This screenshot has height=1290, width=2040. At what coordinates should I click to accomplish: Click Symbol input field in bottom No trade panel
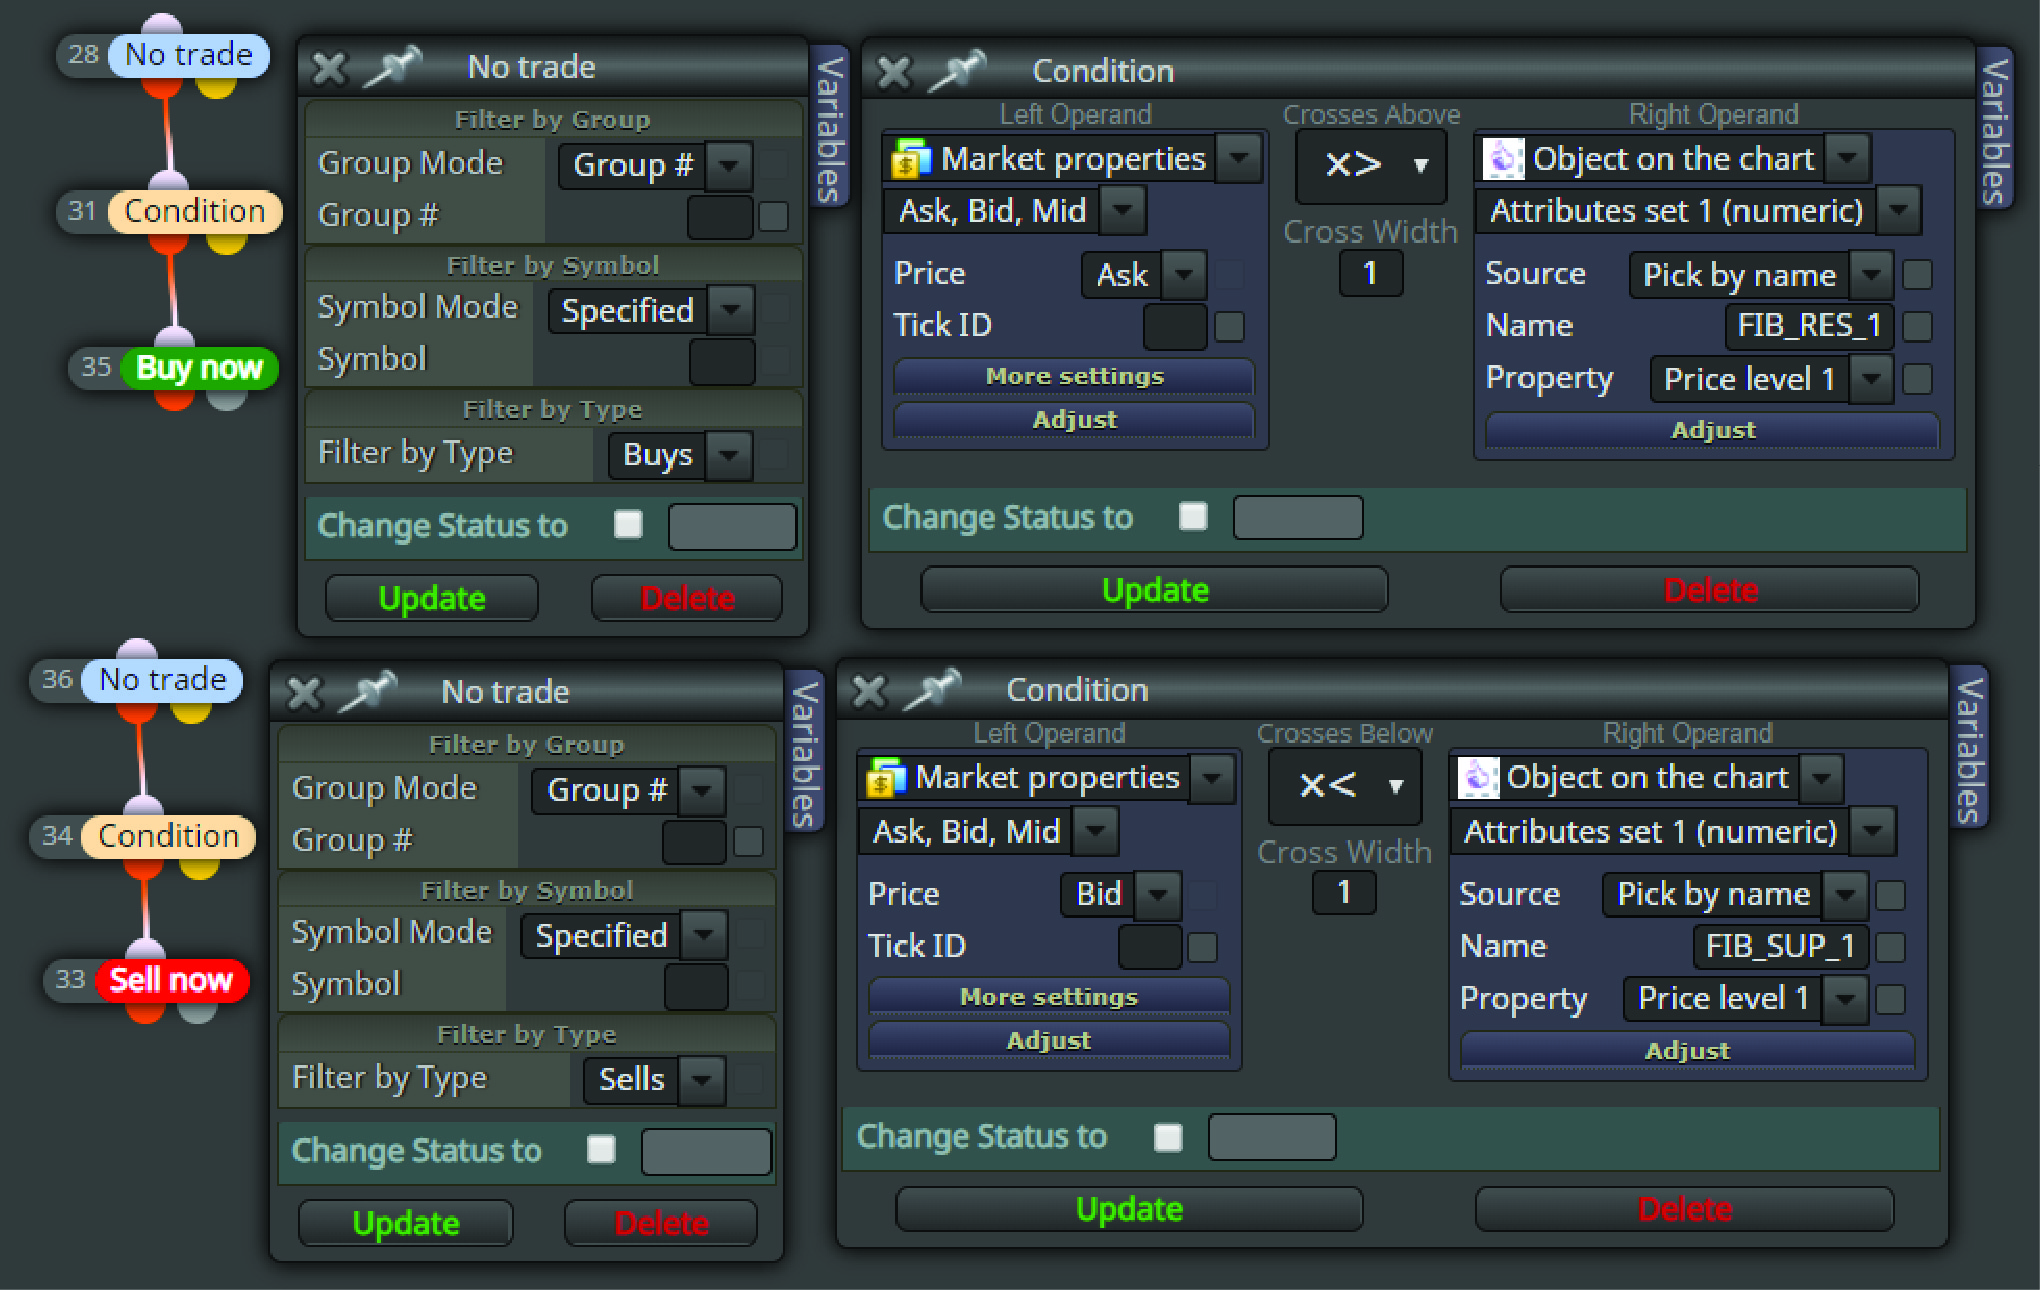click(696, 987)
